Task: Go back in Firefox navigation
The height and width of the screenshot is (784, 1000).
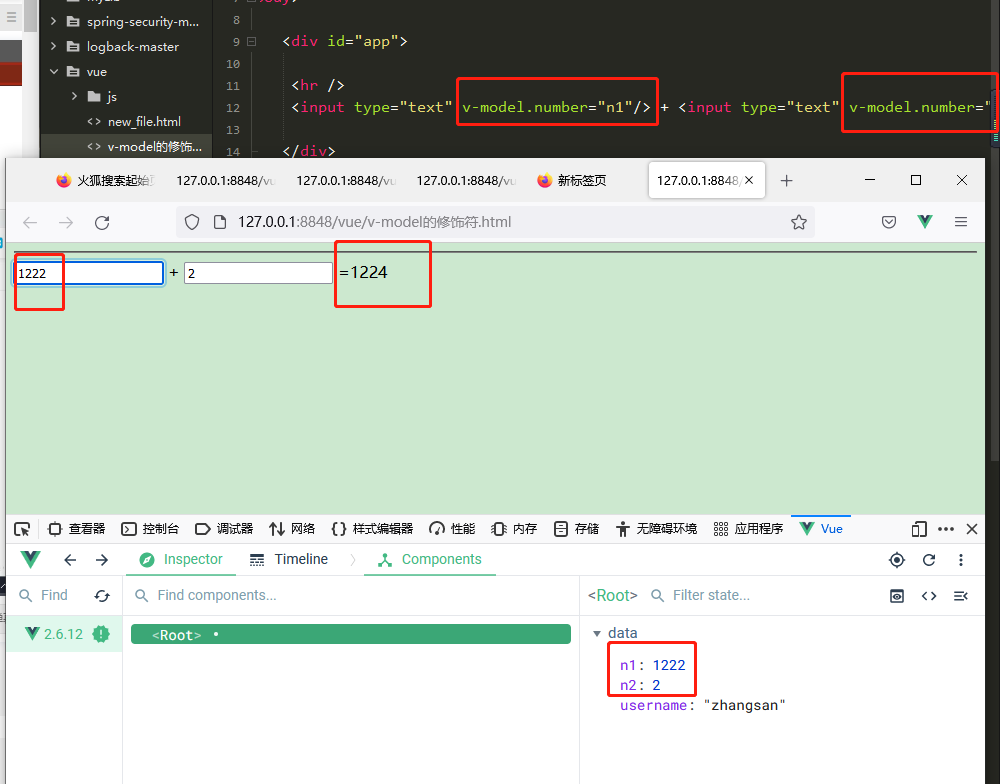Action: point(30,223)
